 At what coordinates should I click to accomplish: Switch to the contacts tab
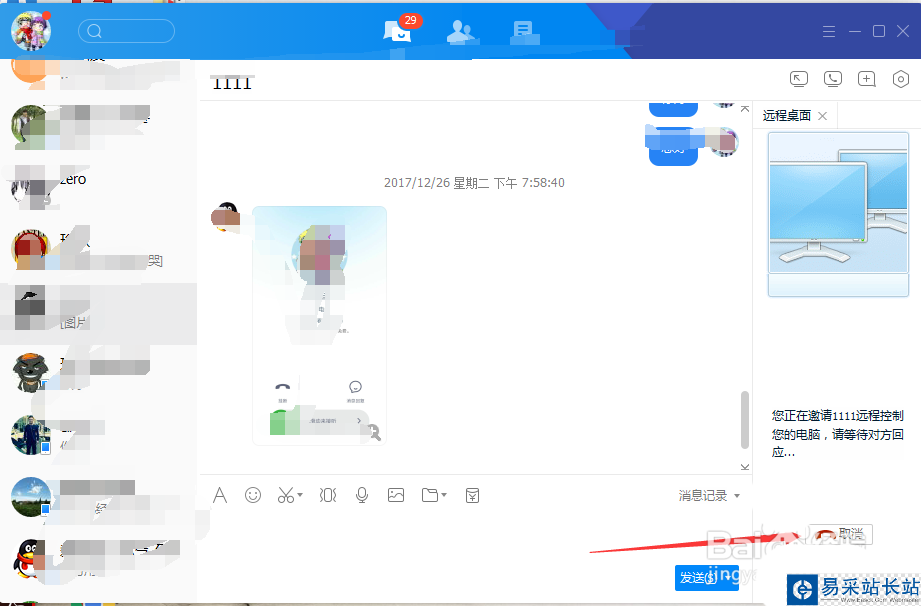(460, 32)
